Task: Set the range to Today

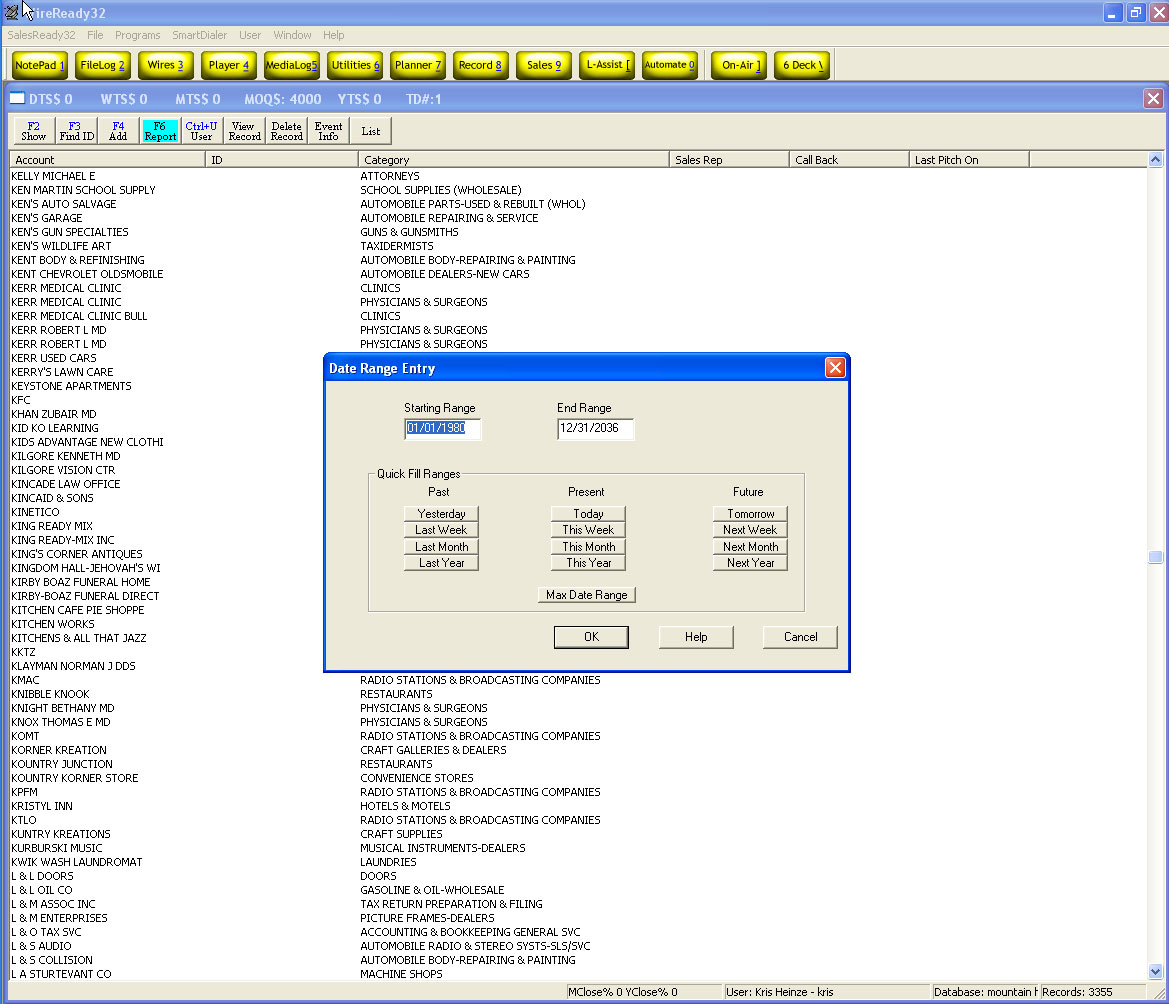Action: (x=588, y=514)
